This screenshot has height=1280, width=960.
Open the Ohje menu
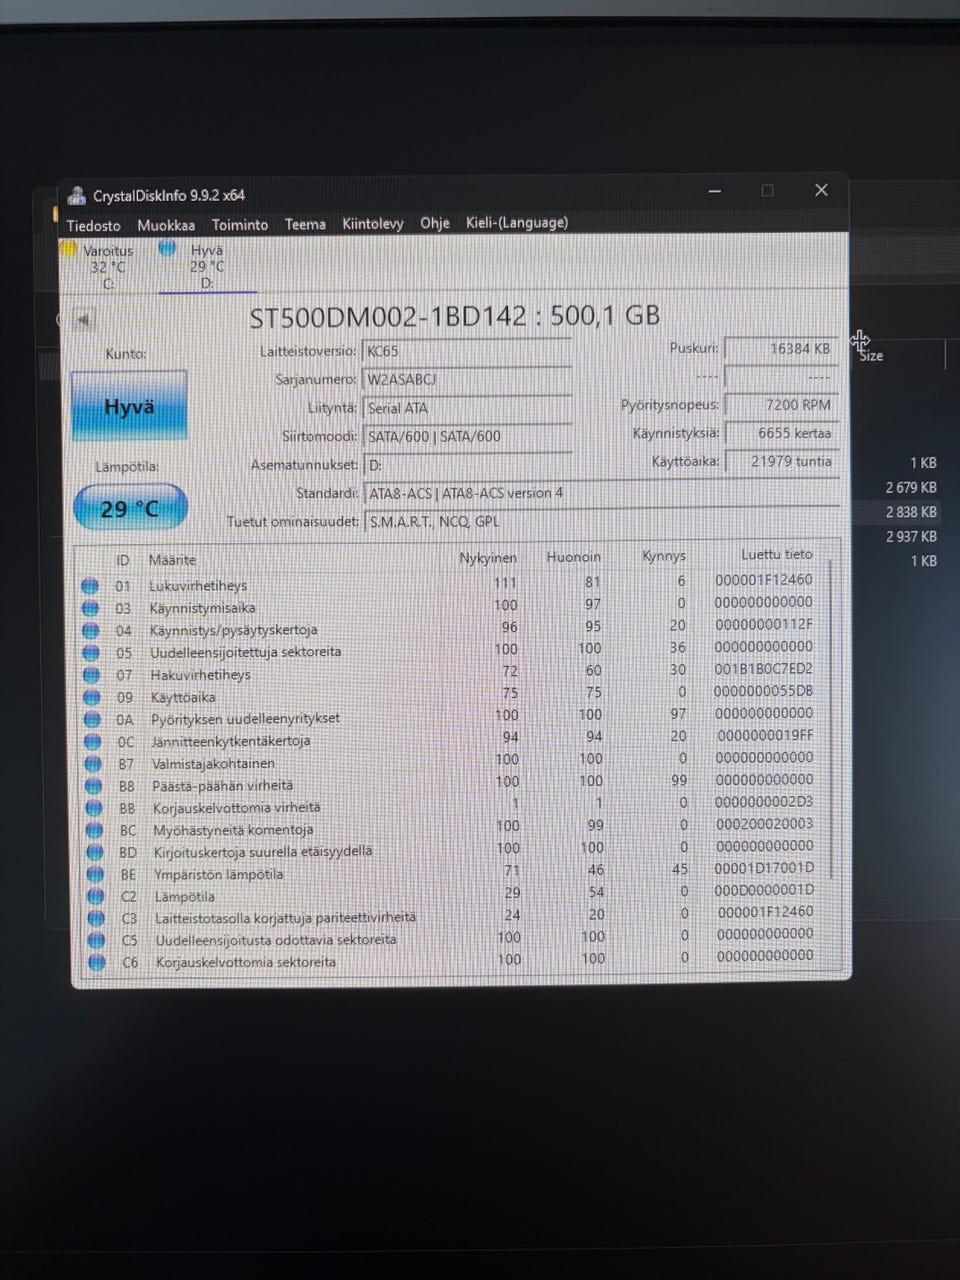435,223
